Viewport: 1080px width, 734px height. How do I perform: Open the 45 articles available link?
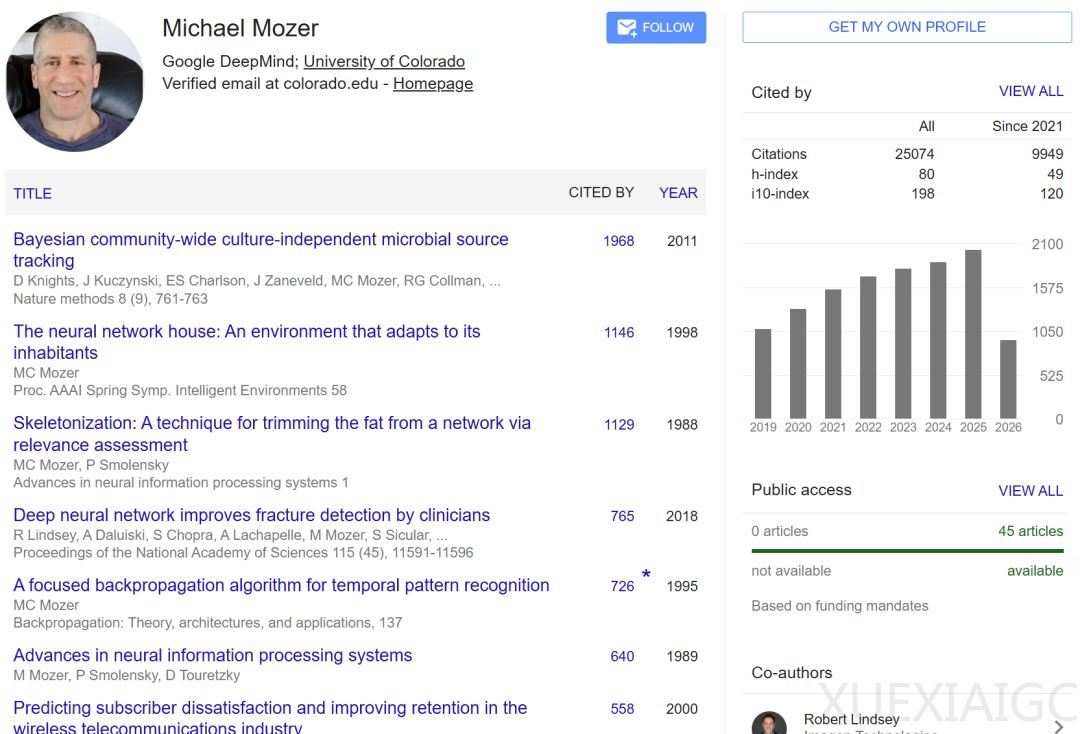pos(1030,531)
